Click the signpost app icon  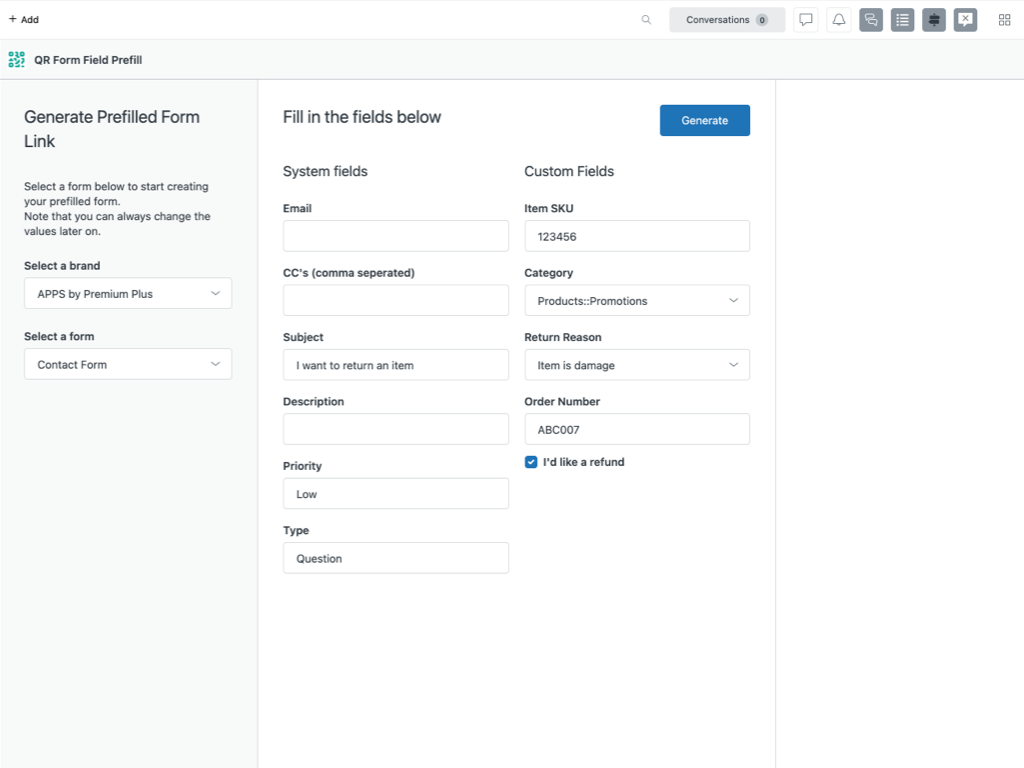pyautogui.click(x=934, y=20)
